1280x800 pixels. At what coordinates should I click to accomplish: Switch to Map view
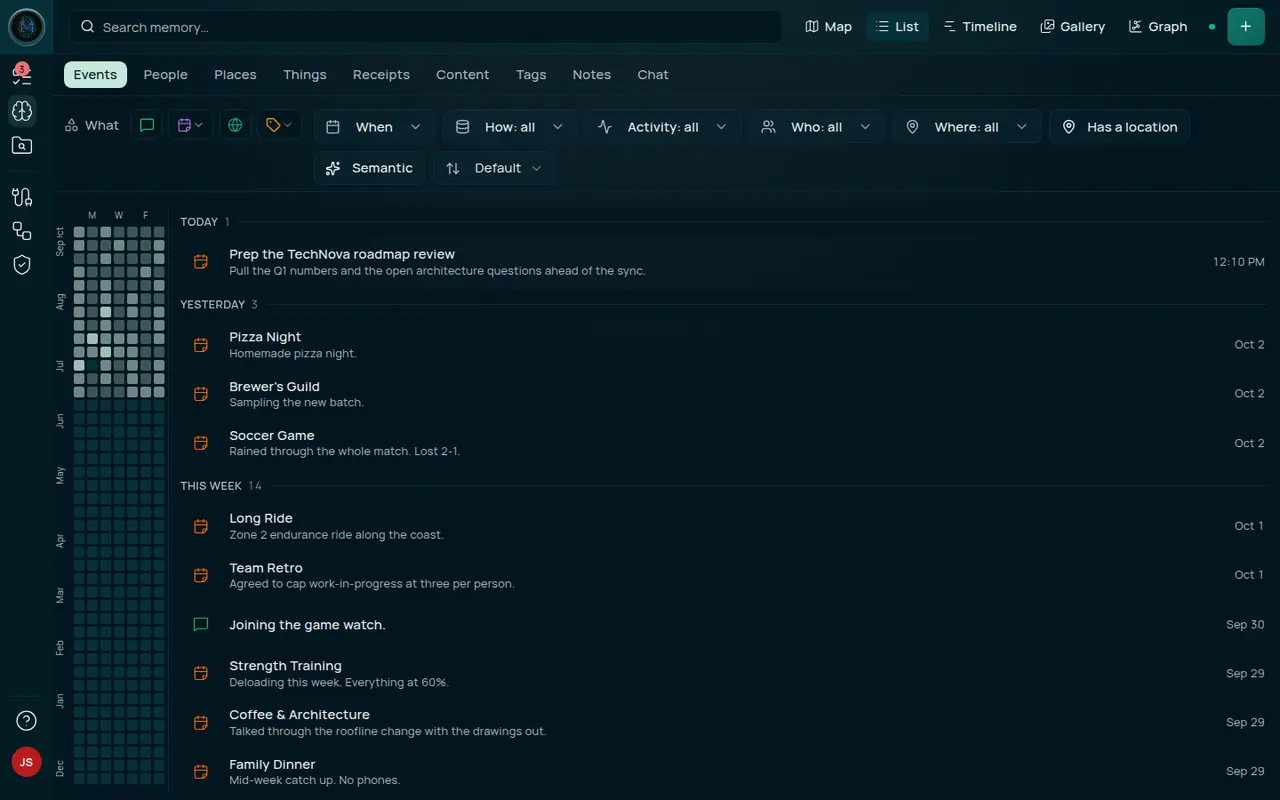pos(829,27)
